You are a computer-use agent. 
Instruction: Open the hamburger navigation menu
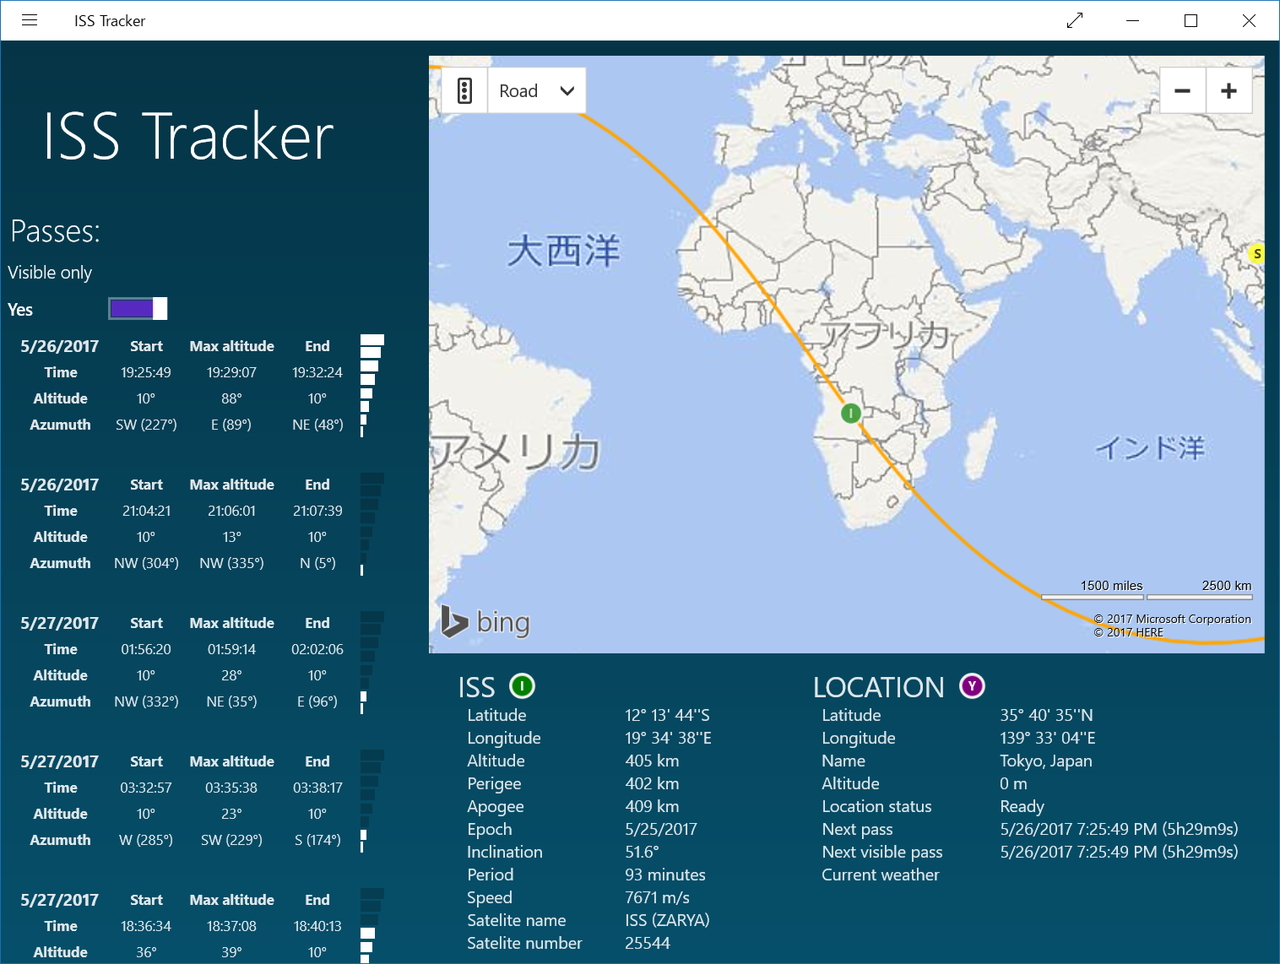click(29, 20)
